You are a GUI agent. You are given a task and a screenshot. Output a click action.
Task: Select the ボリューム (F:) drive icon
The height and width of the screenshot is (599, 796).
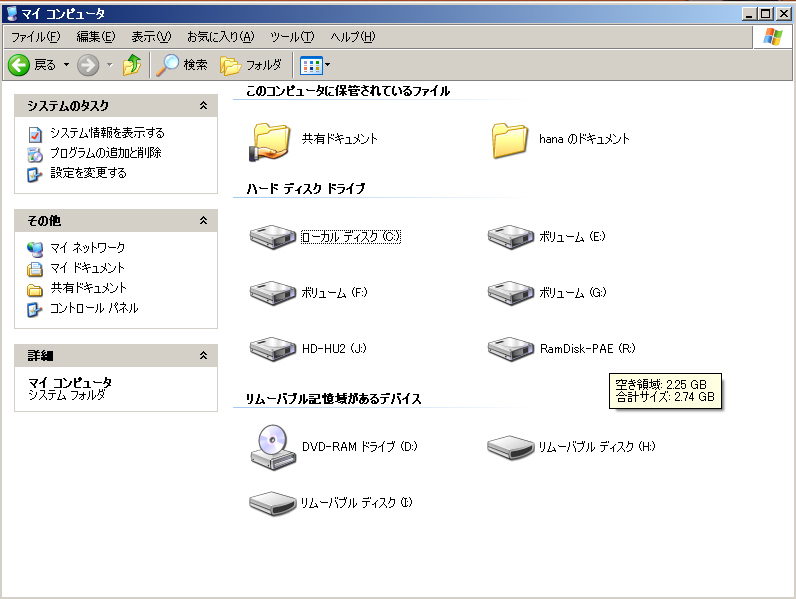pos(273,292)
